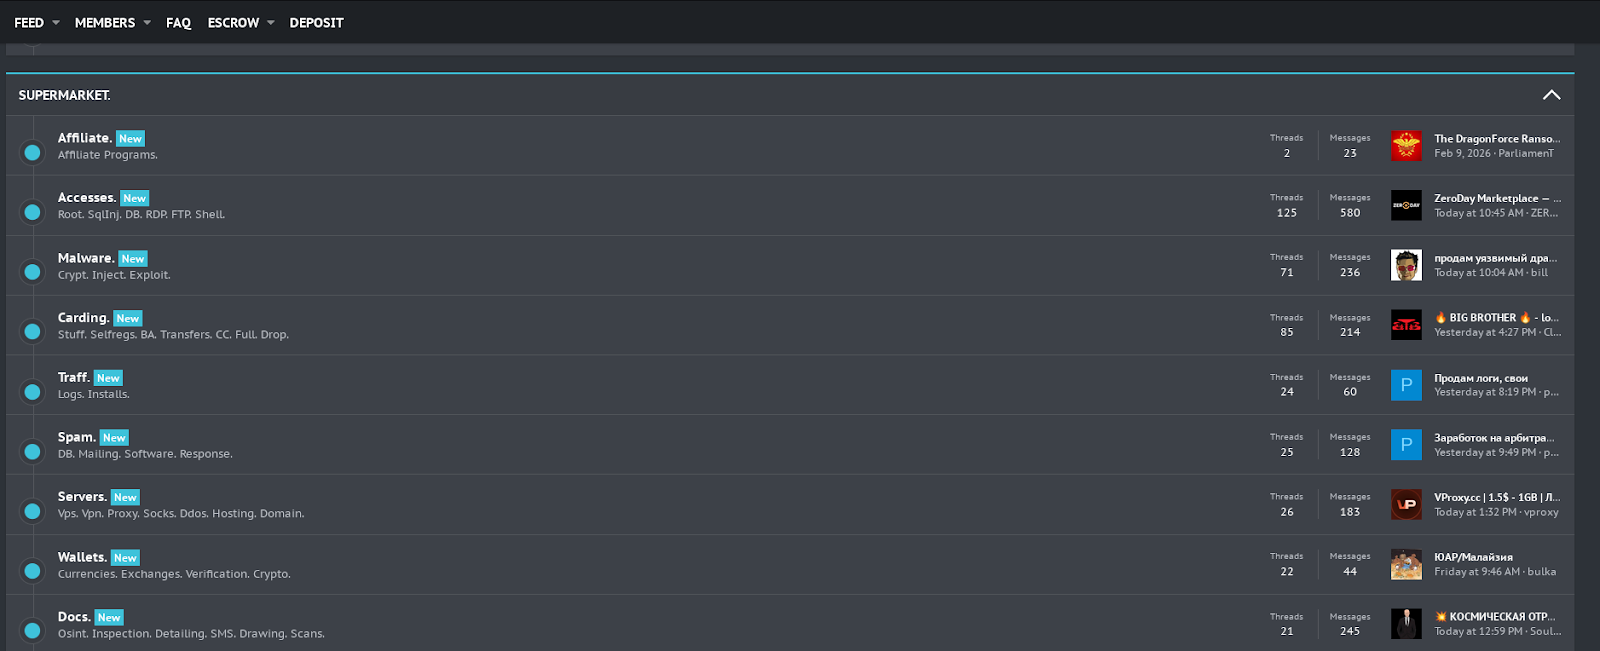The height and width of the screenshot is (651, 1600).
Task: Open the FAQ page
Action: (178, 22)
